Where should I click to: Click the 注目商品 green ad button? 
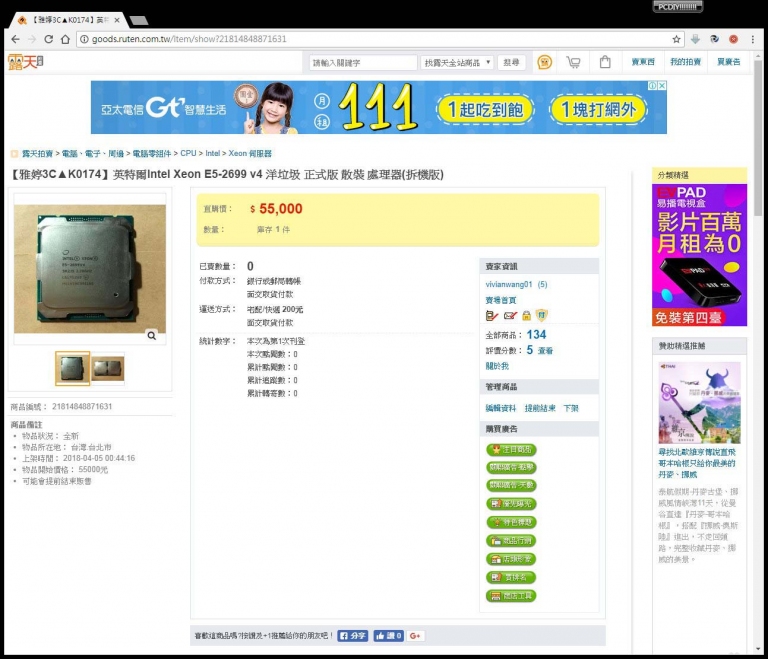point(511,450)
